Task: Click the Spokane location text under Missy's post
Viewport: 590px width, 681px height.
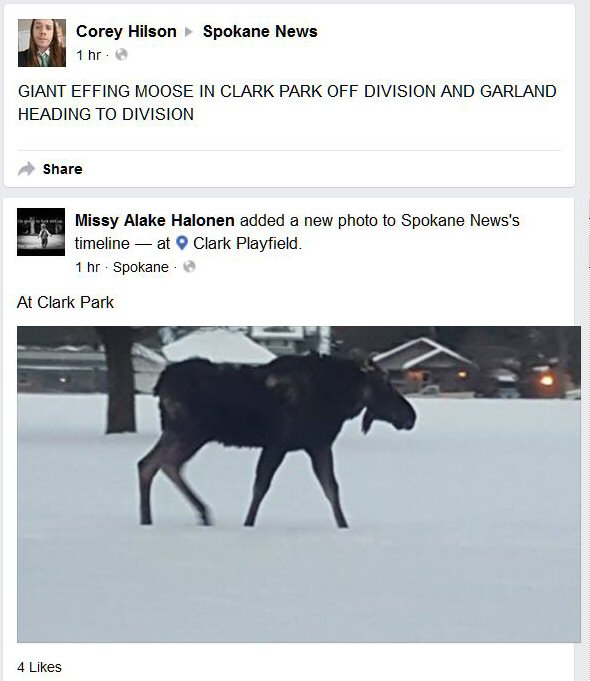Action: tap(141, 267)
